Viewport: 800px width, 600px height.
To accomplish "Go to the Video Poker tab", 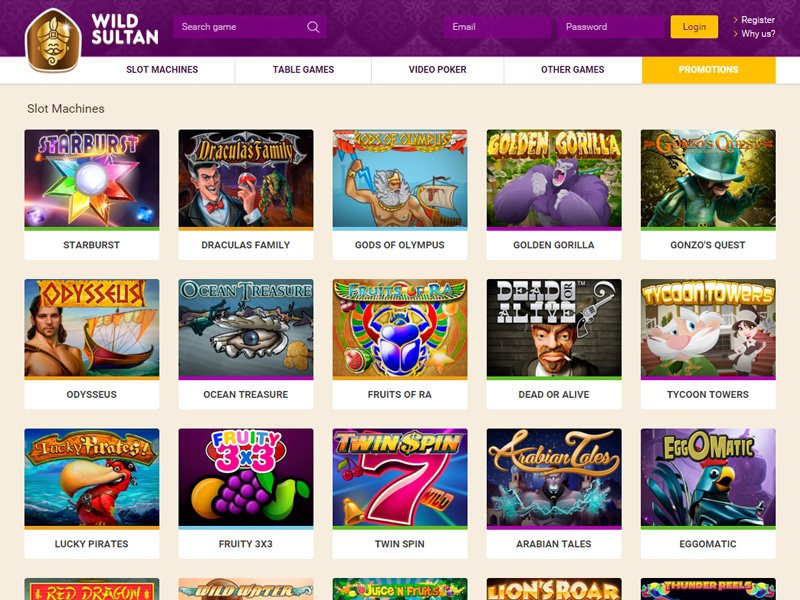I will coord(438,70).
